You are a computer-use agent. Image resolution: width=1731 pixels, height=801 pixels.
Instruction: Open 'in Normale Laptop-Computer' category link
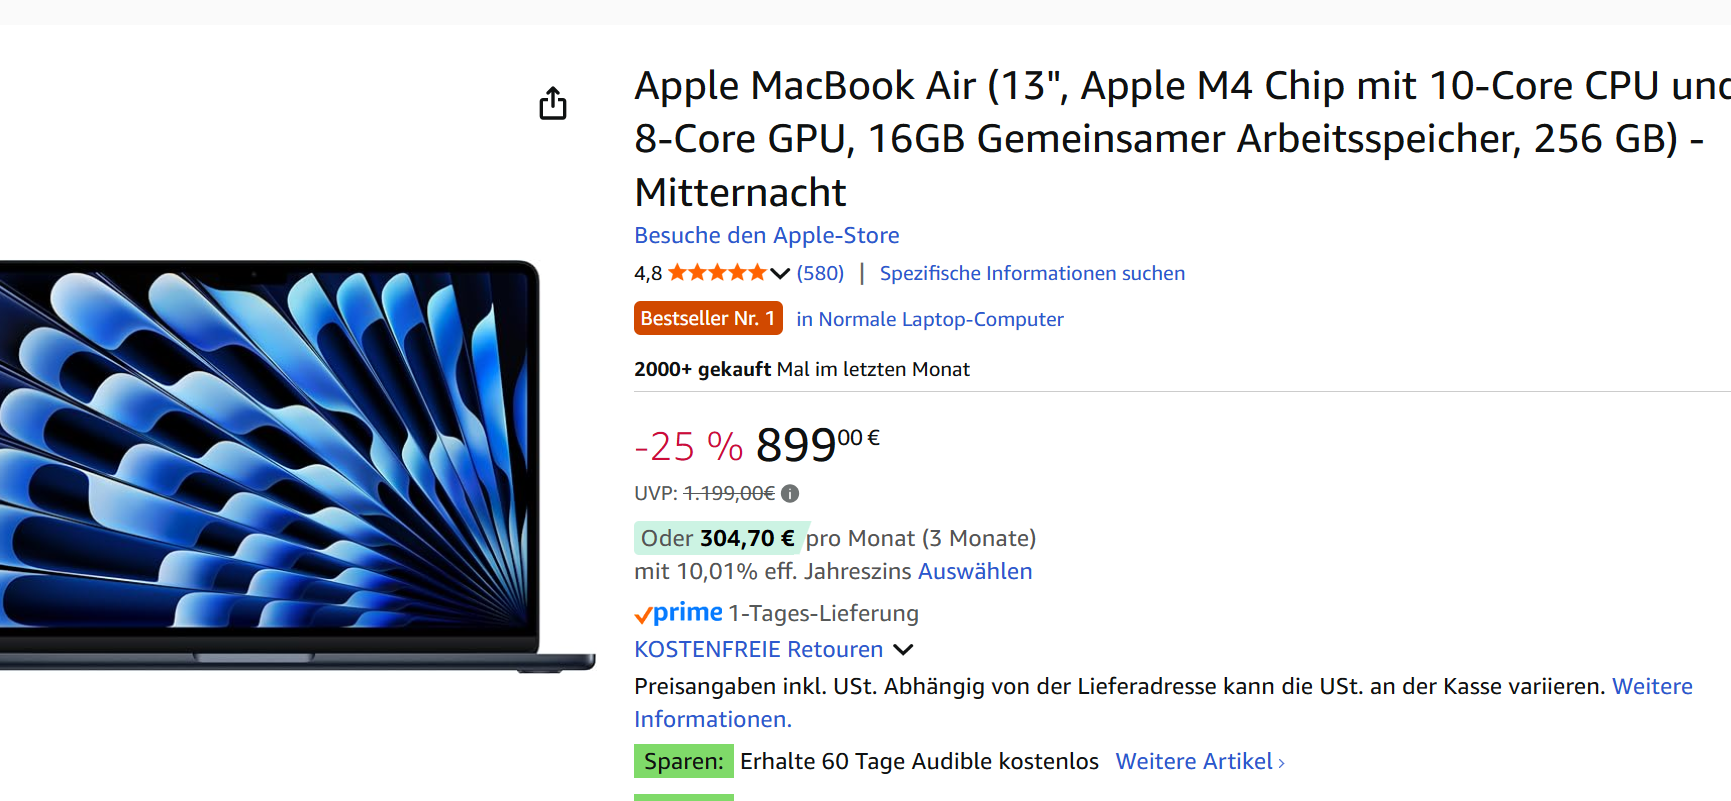(x=930, y=319)
